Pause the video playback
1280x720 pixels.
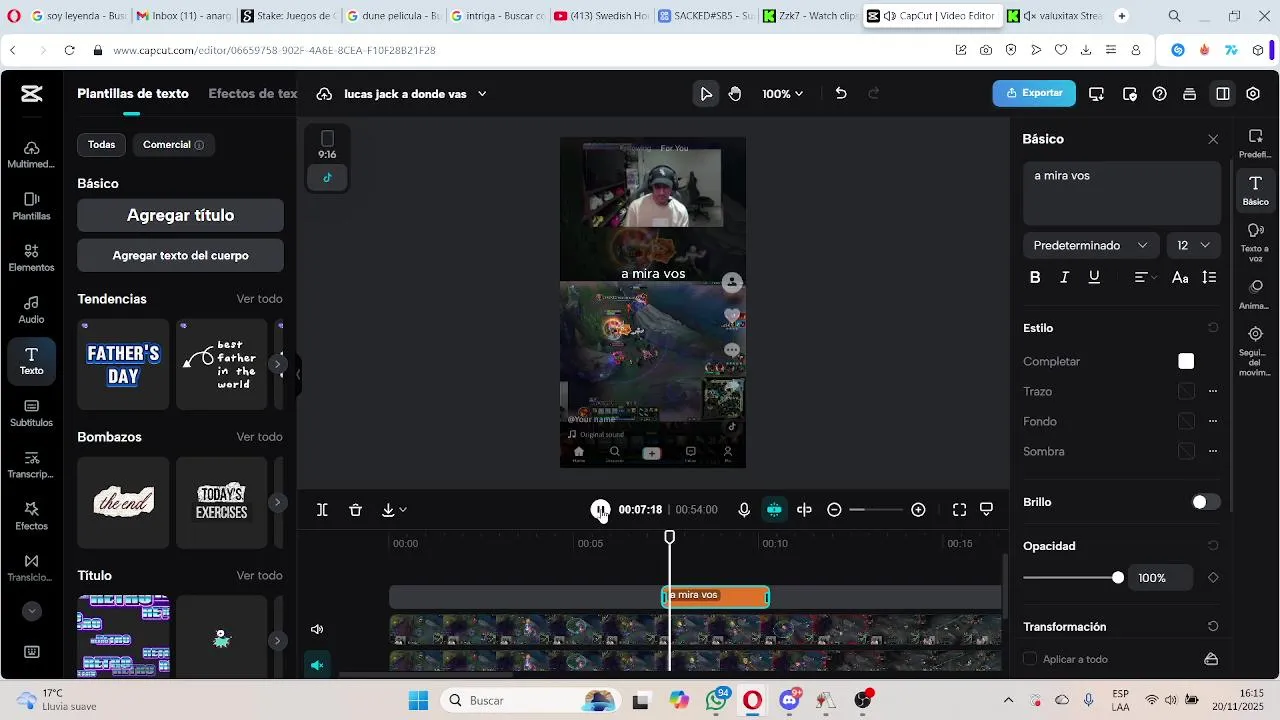click(x=600, y=510)
